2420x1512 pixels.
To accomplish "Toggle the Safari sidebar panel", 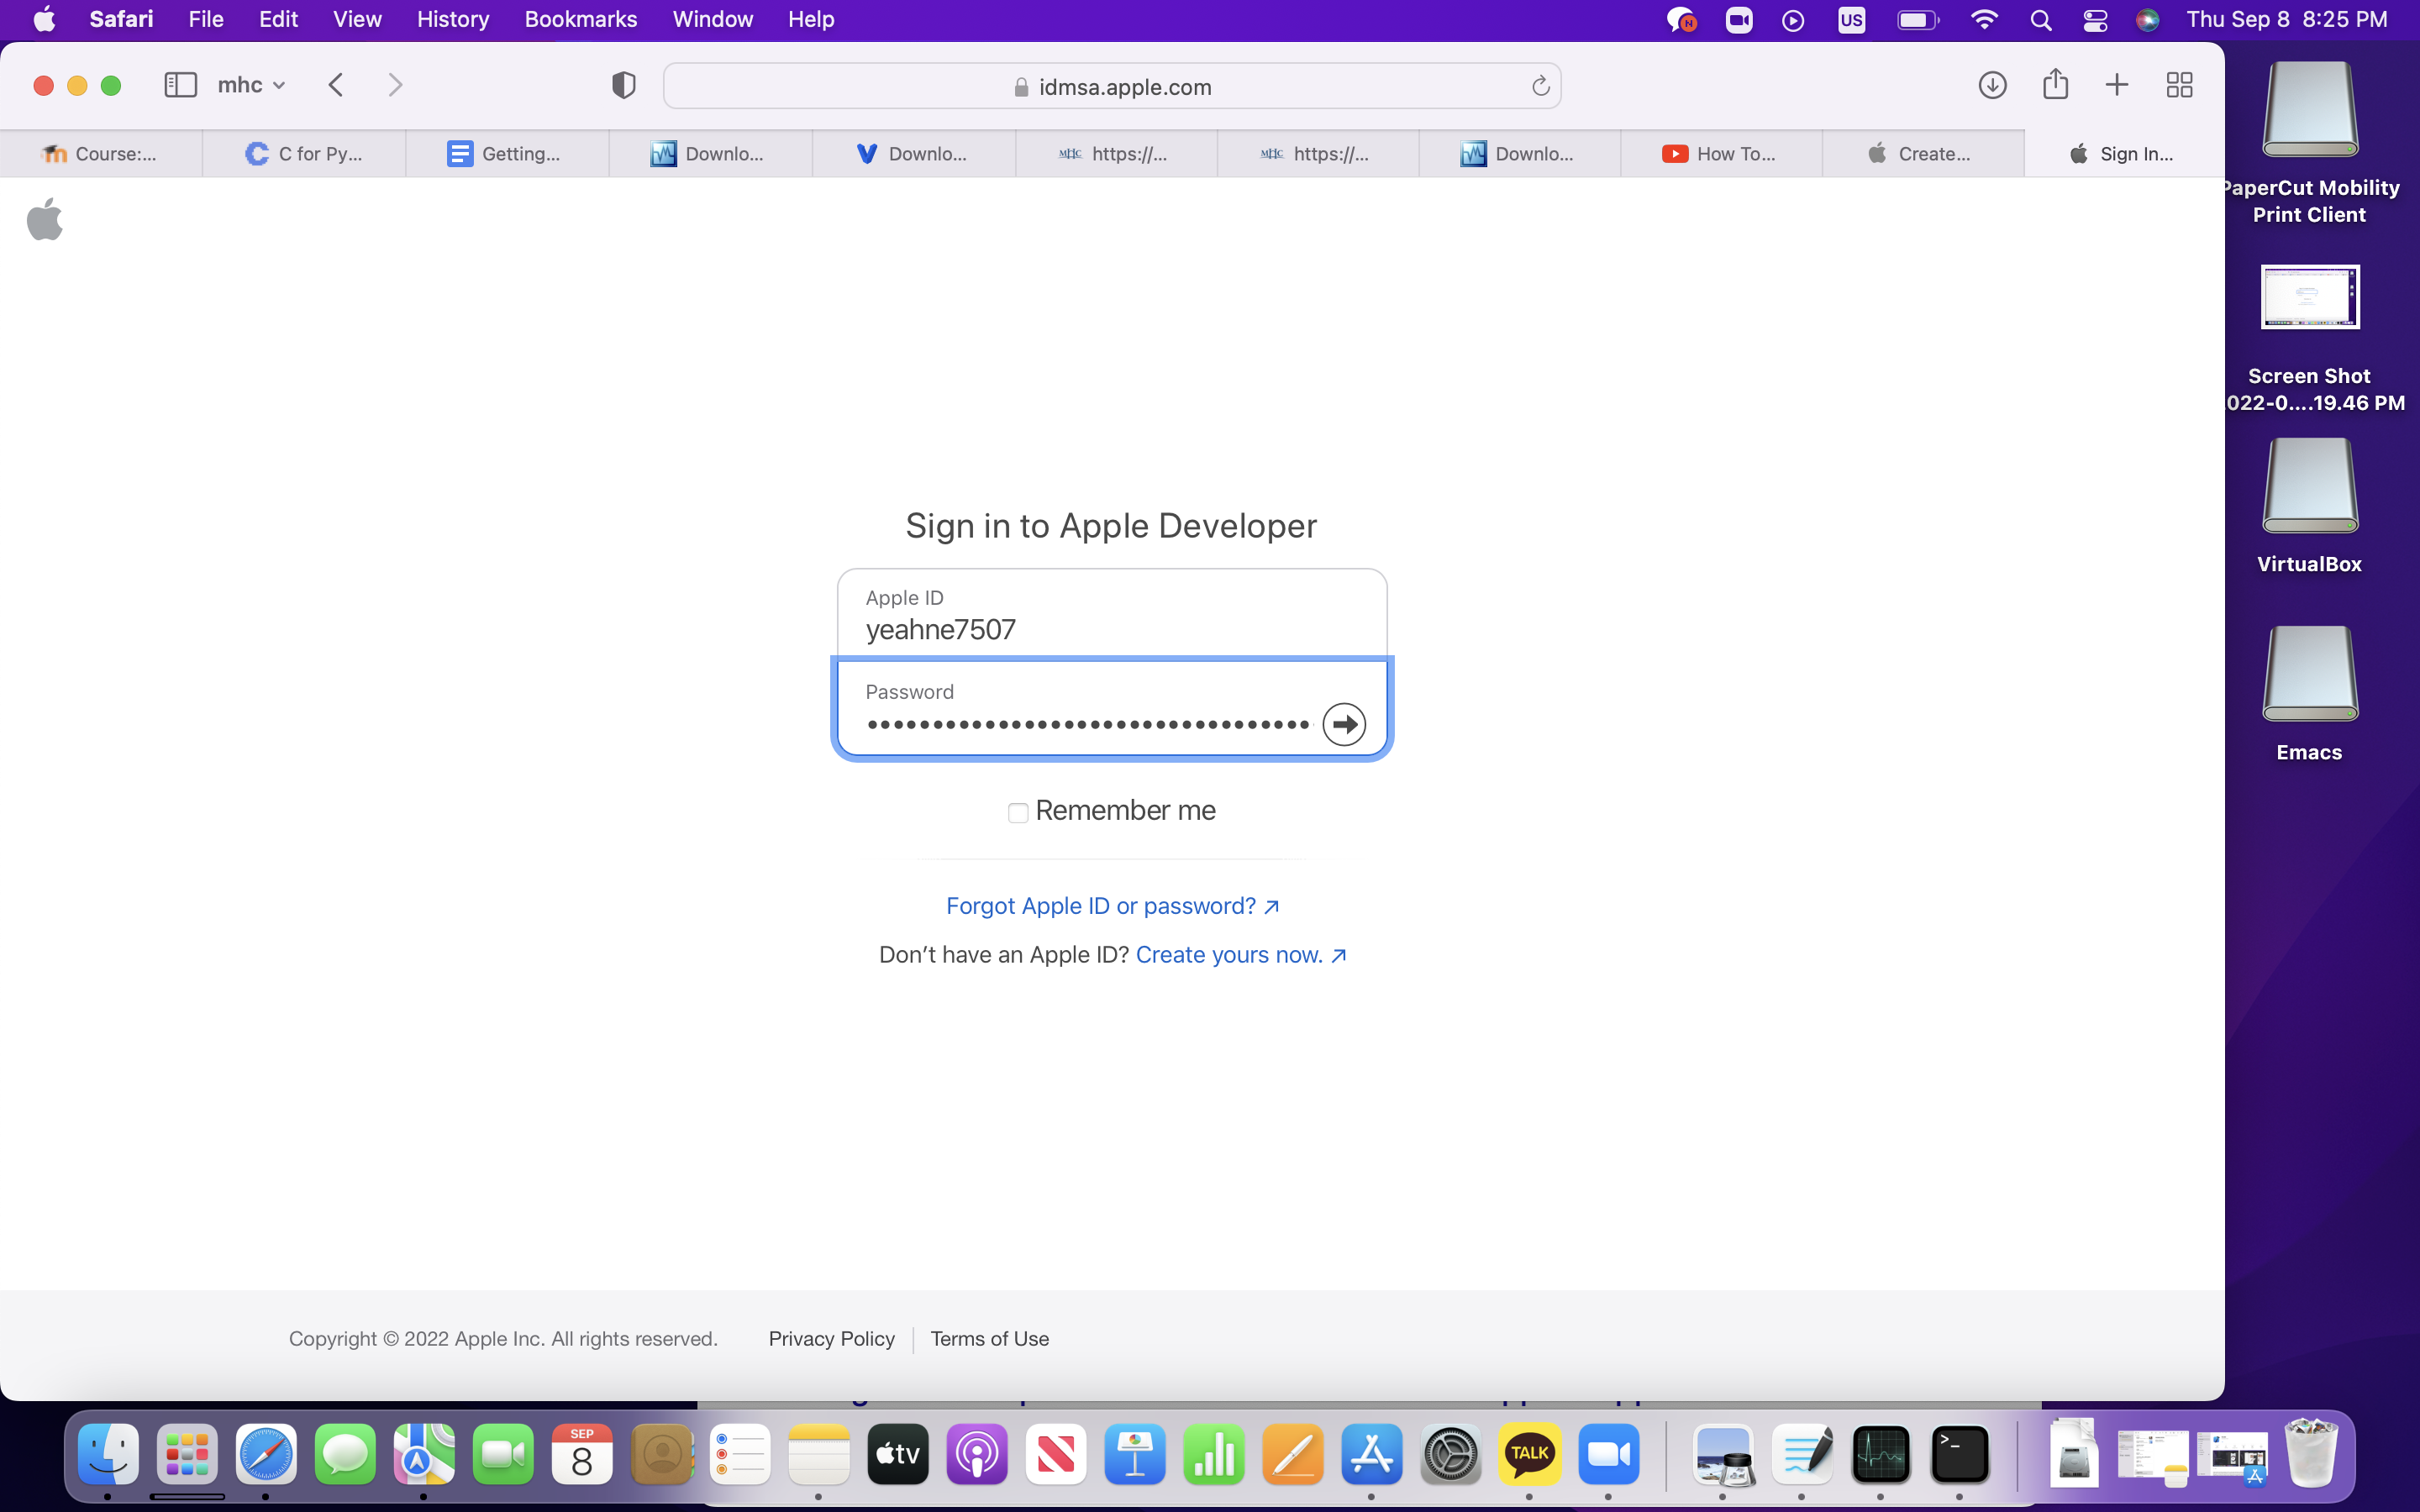I will pyautogui.click(x=180, y=85).
